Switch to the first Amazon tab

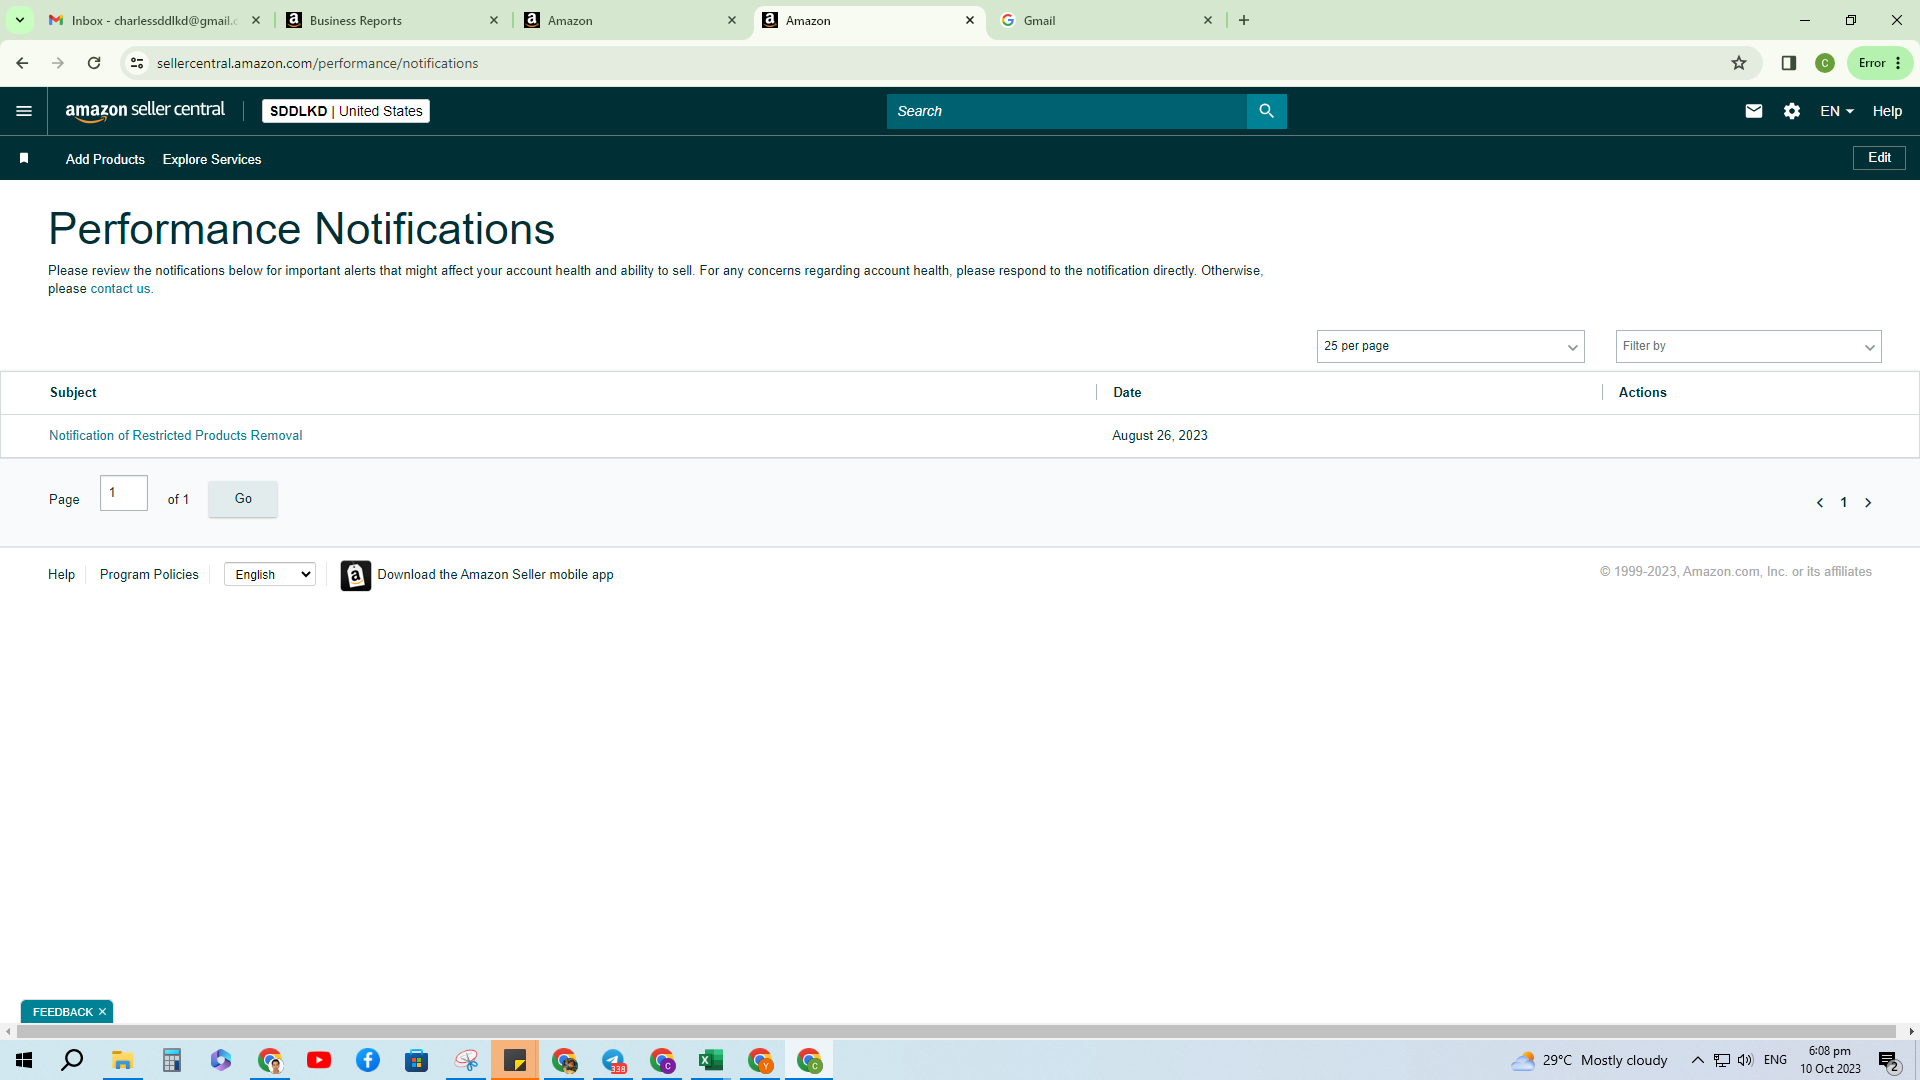coord(629,20)
